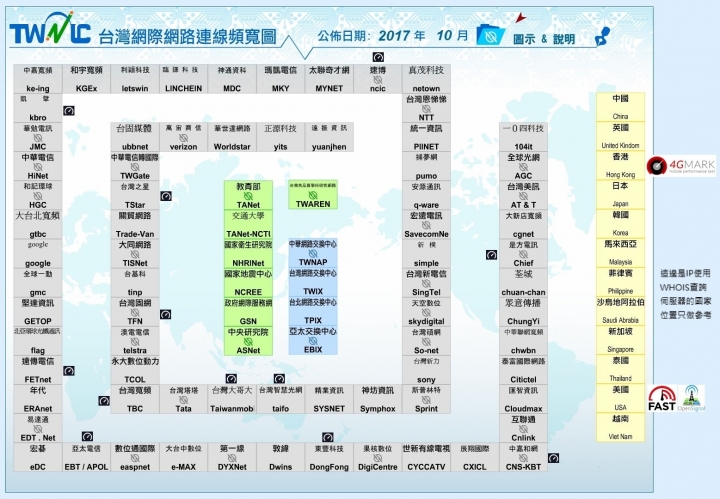The width and height of the screenshot is (720, 499).
Task: Select the NCREE 國家地震中心 cell
Action: tap(248, 283)
